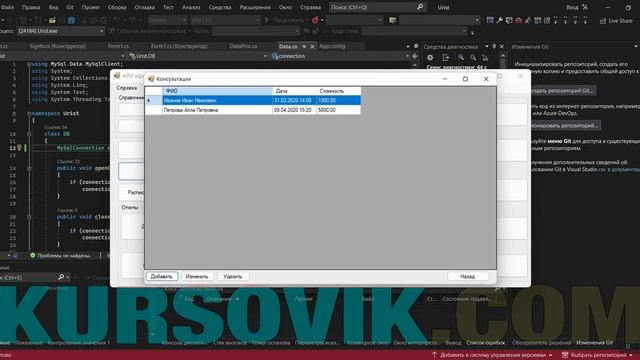Click Добавить в систему управления версиями
The image size is (640, 360).
[x=493, y=355]
